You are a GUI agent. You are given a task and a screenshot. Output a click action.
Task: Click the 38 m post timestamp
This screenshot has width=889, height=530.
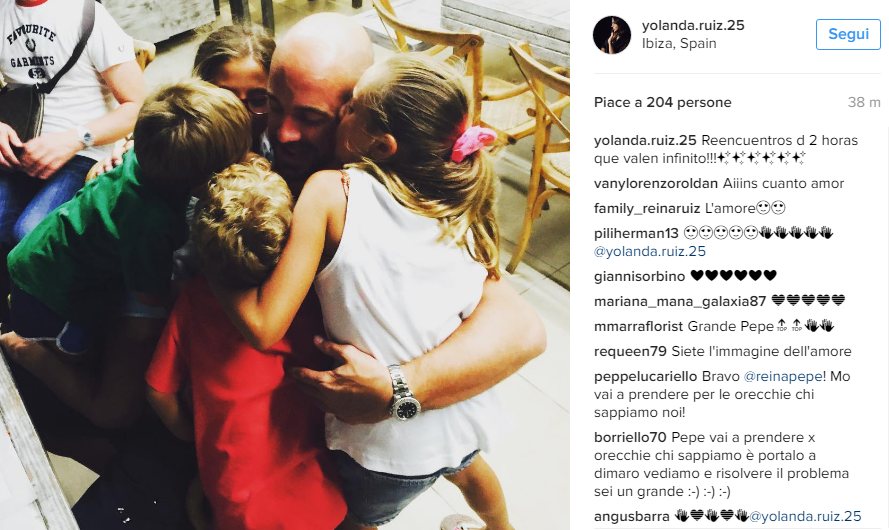point(863,103)
